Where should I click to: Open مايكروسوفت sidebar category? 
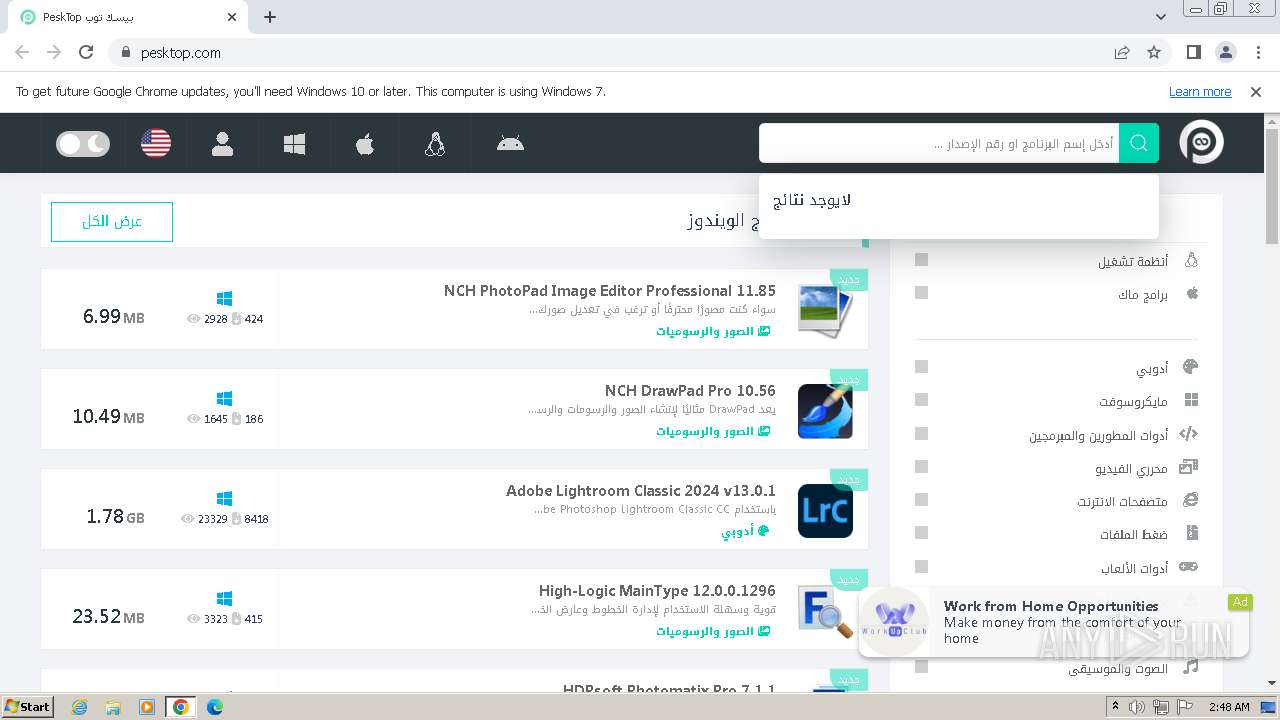click(x=1133, y=402)
